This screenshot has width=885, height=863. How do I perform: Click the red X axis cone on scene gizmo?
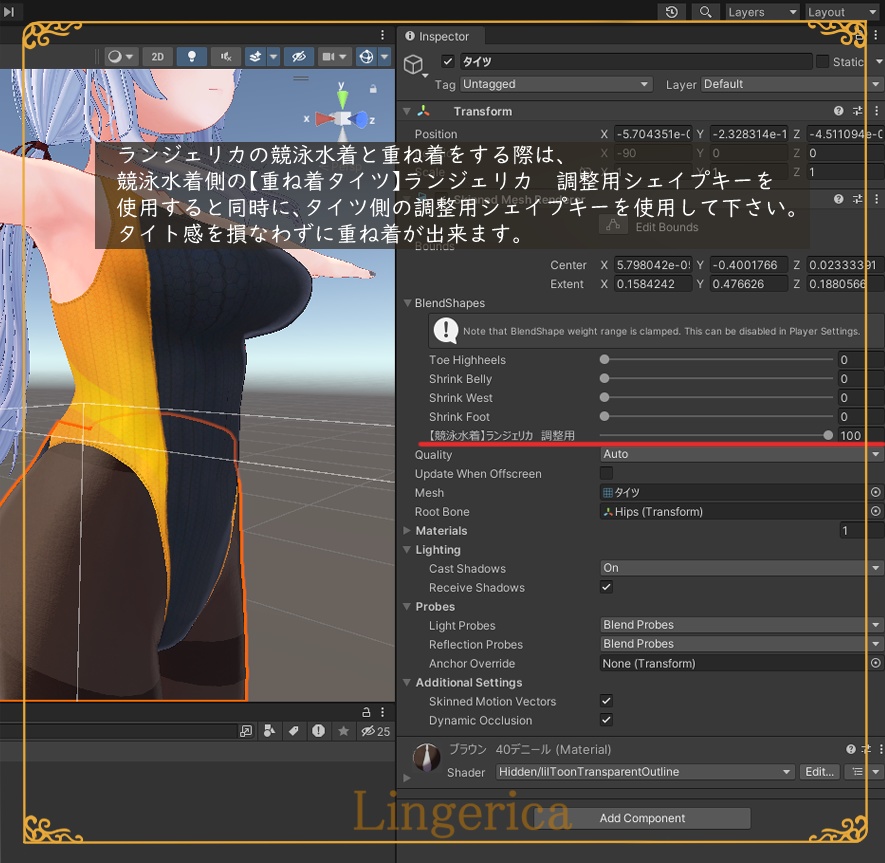325,119
